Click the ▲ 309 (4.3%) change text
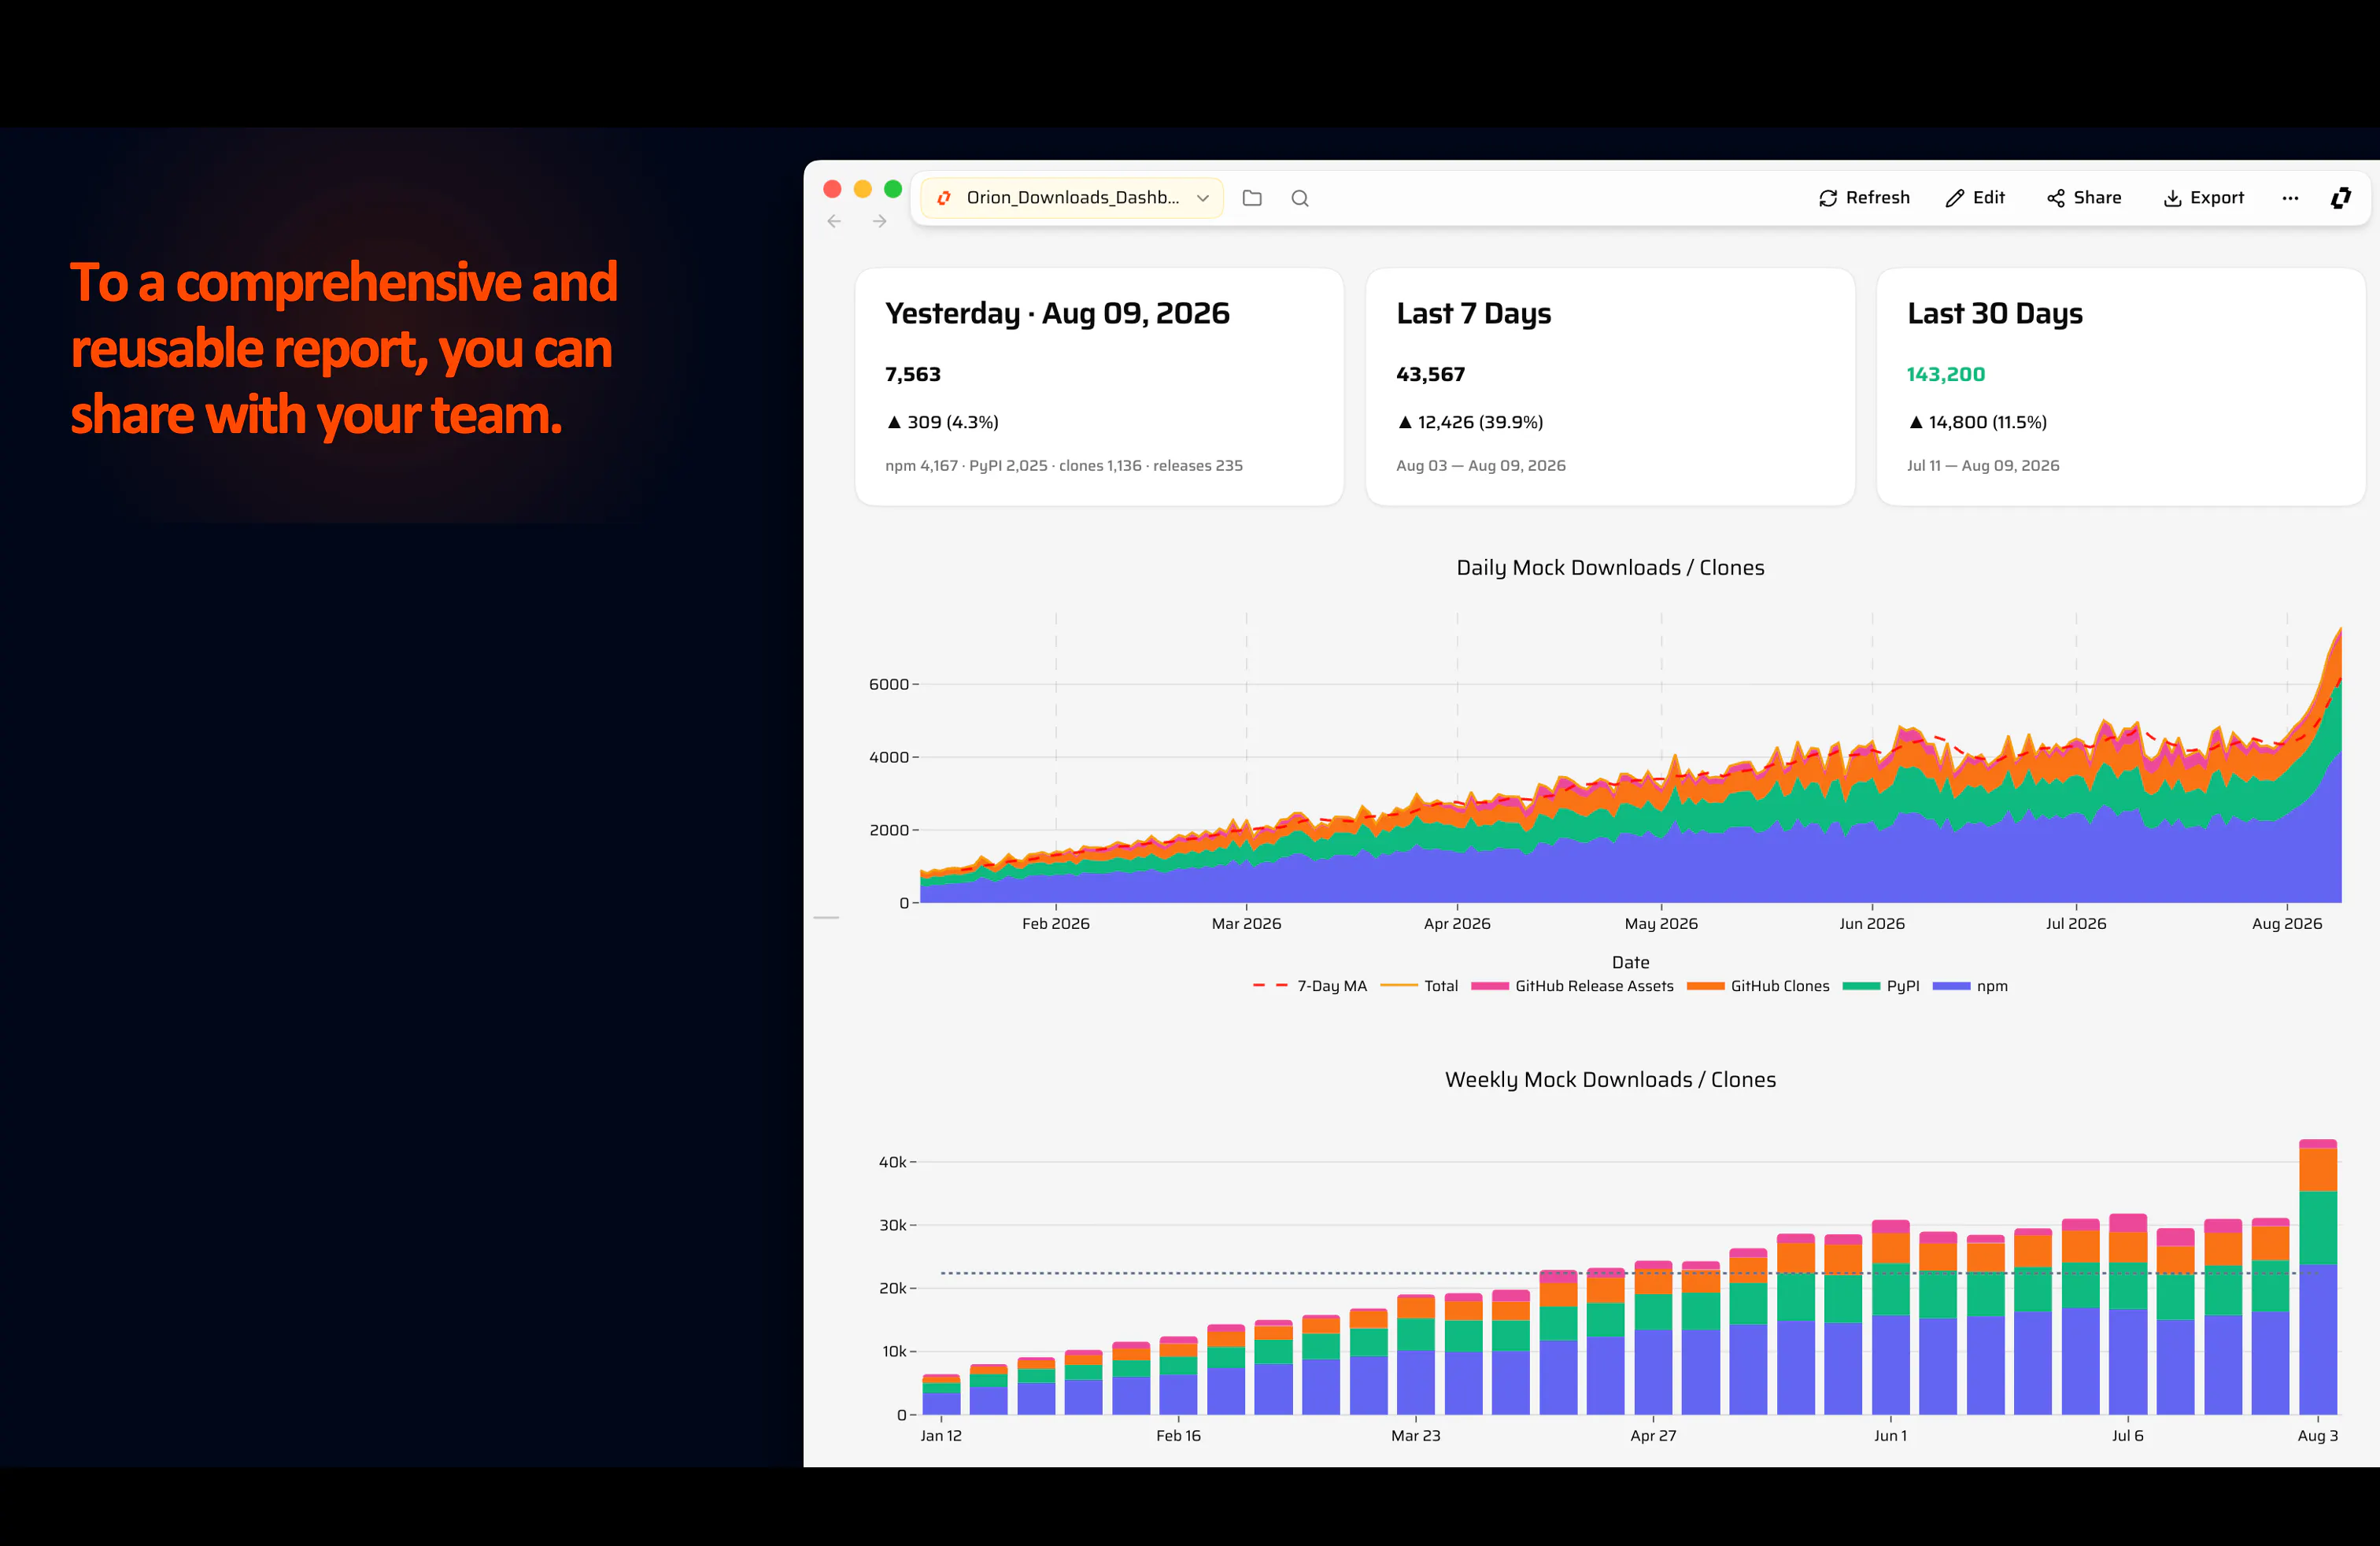This screenshot has width=2380, height=1546. pyautogui.click(x=943, y=422)
